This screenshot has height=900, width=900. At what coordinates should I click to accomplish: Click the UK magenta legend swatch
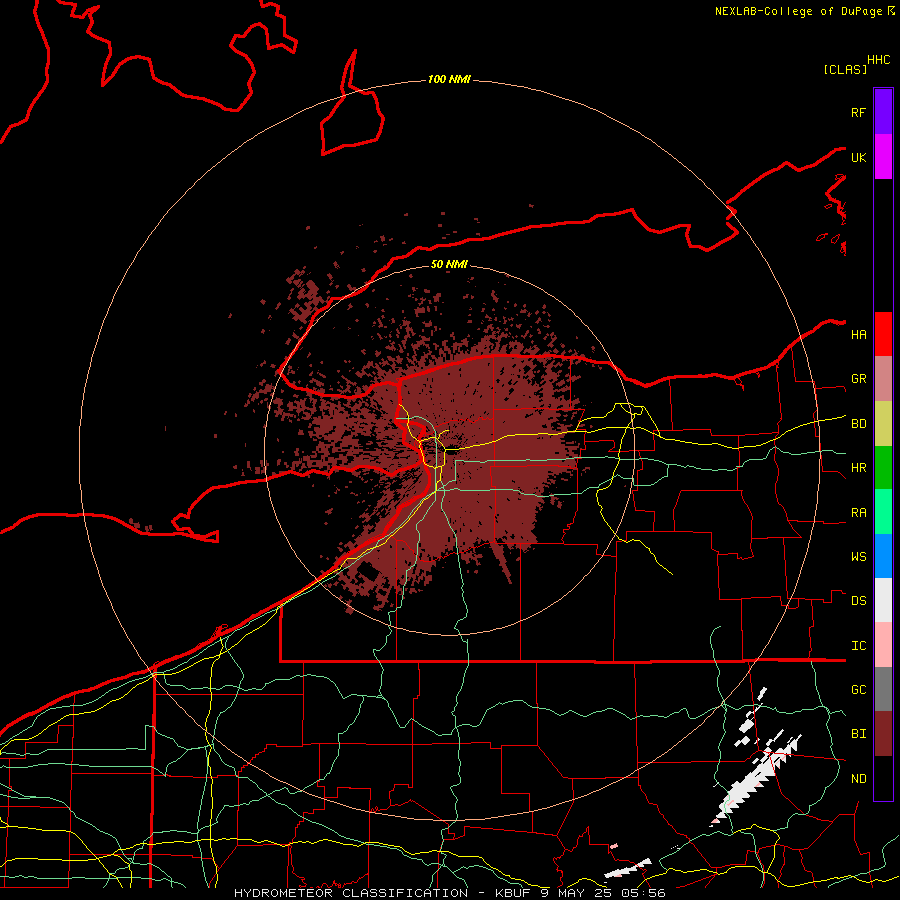tap(883, 157)
